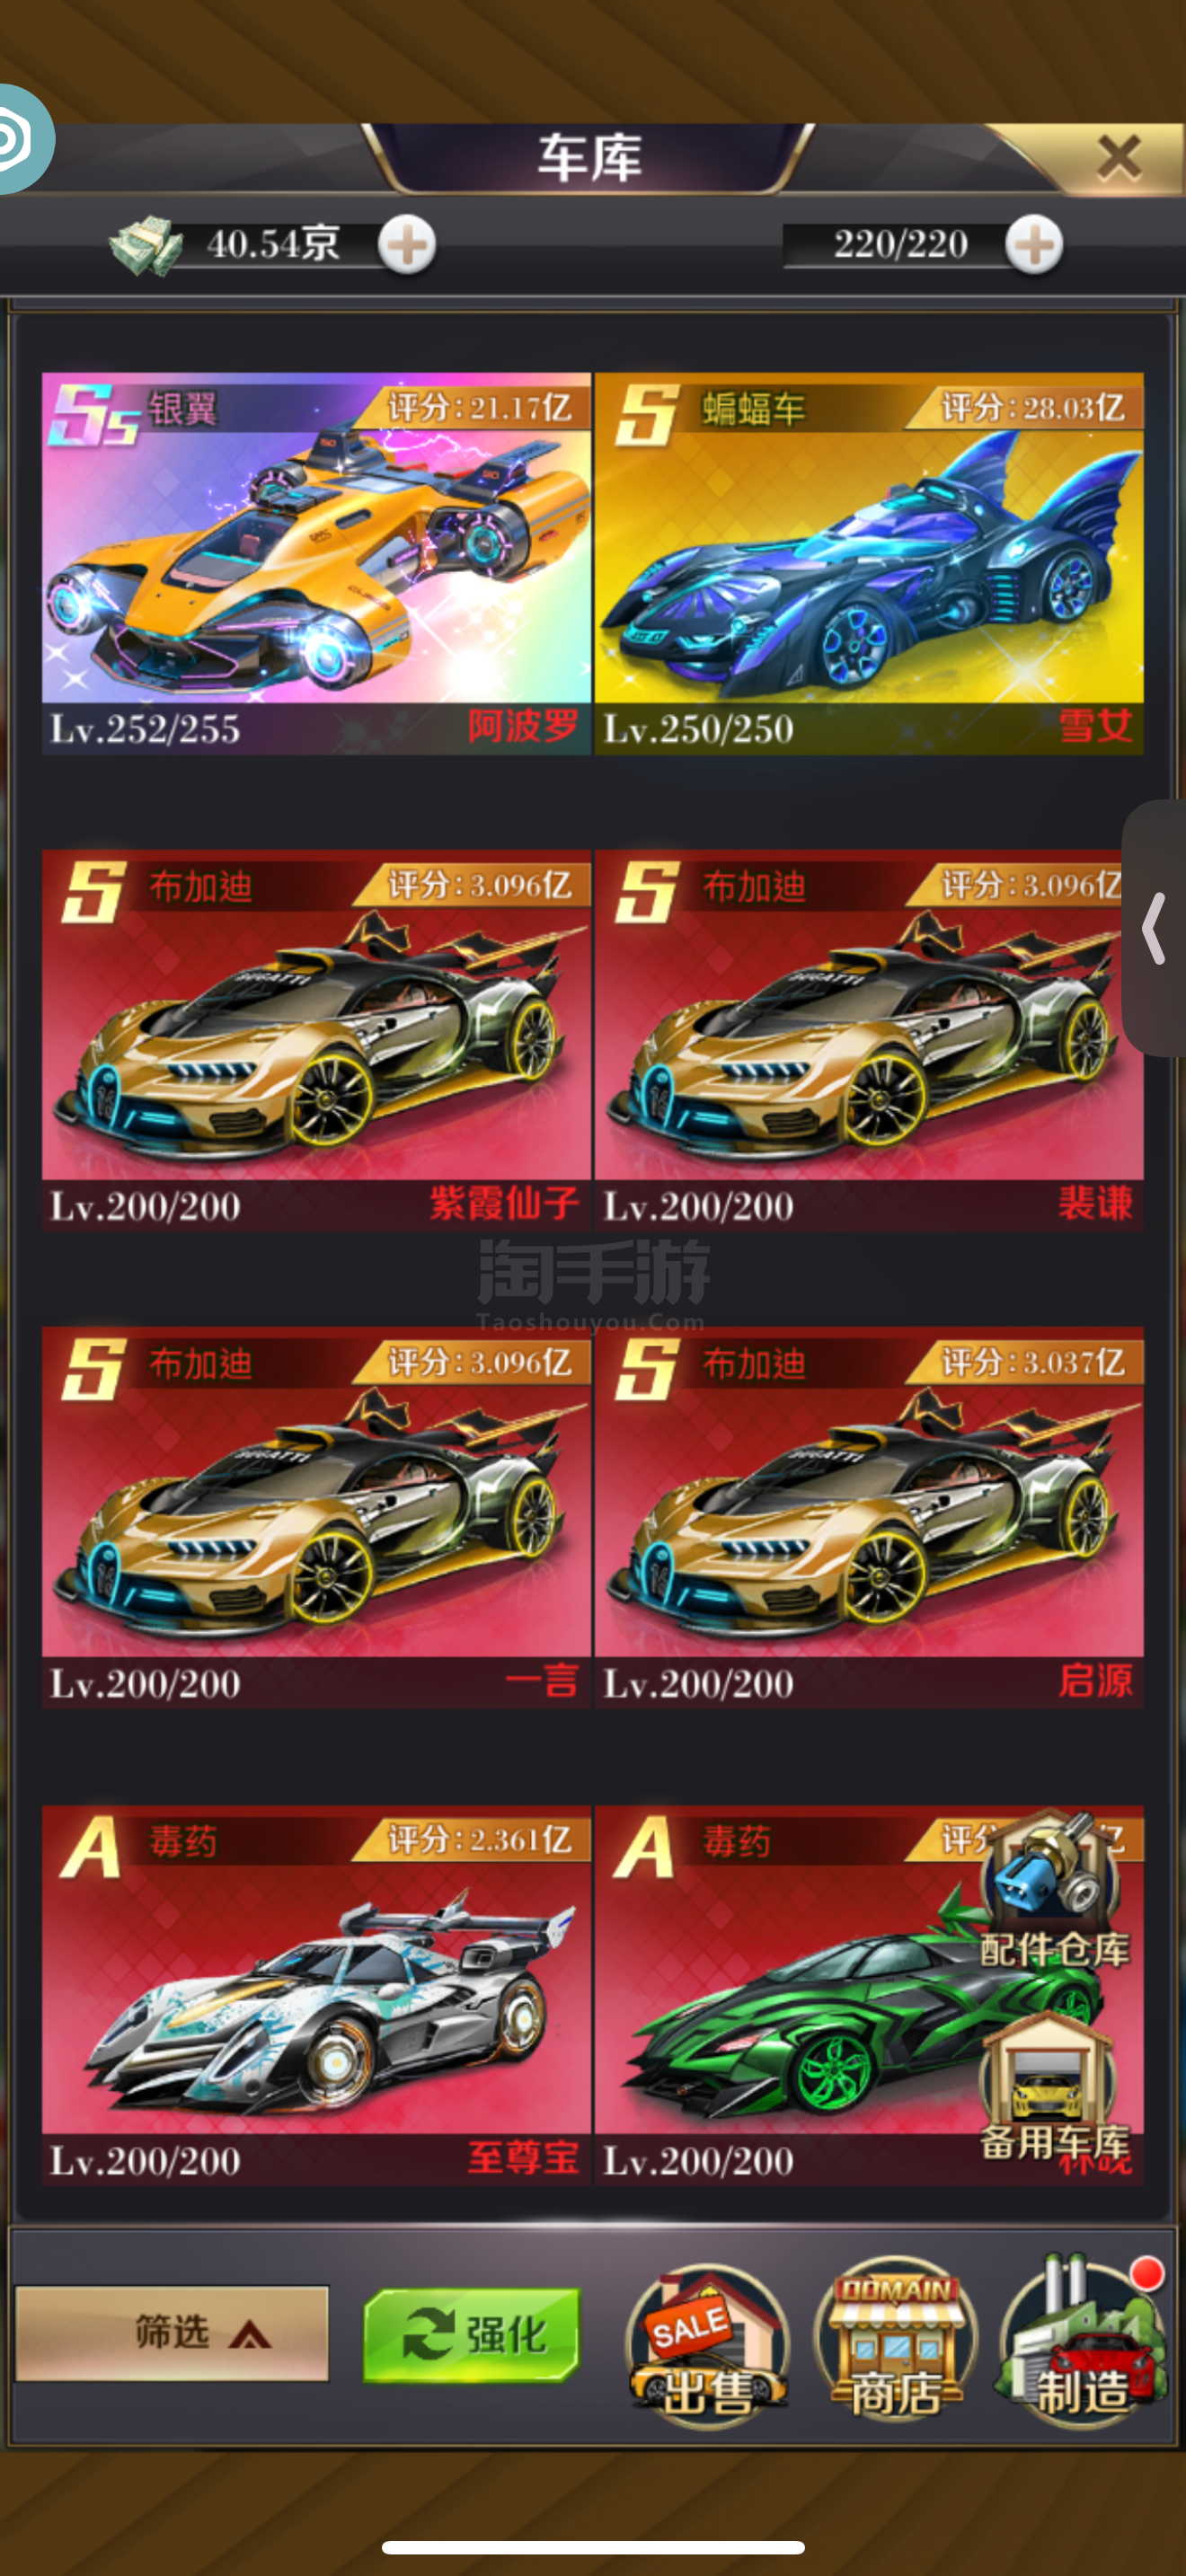Add more cash with the plus icon
The height and width of the screenshot is (2576, 1186).
(x=407, y=245)
